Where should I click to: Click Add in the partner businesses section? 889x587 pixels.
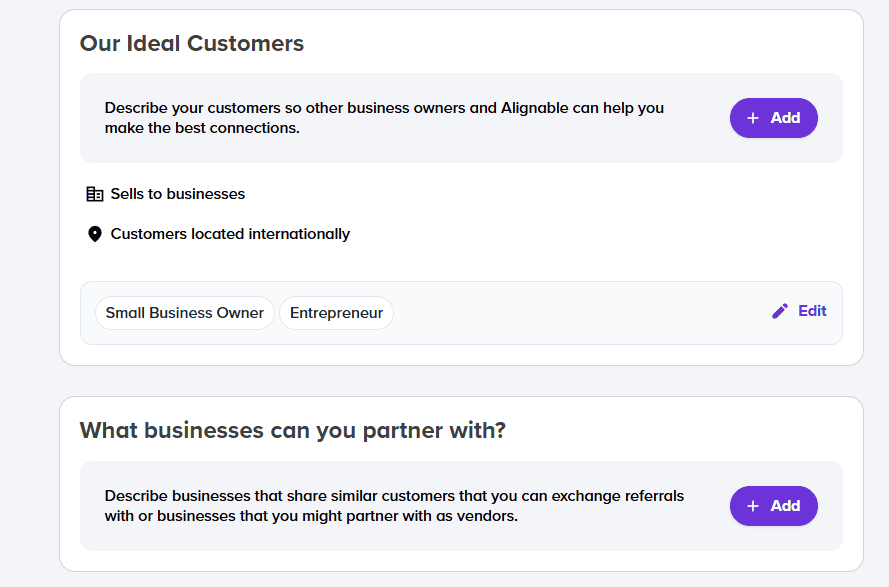pyautogui.click(x=773, y=506)
